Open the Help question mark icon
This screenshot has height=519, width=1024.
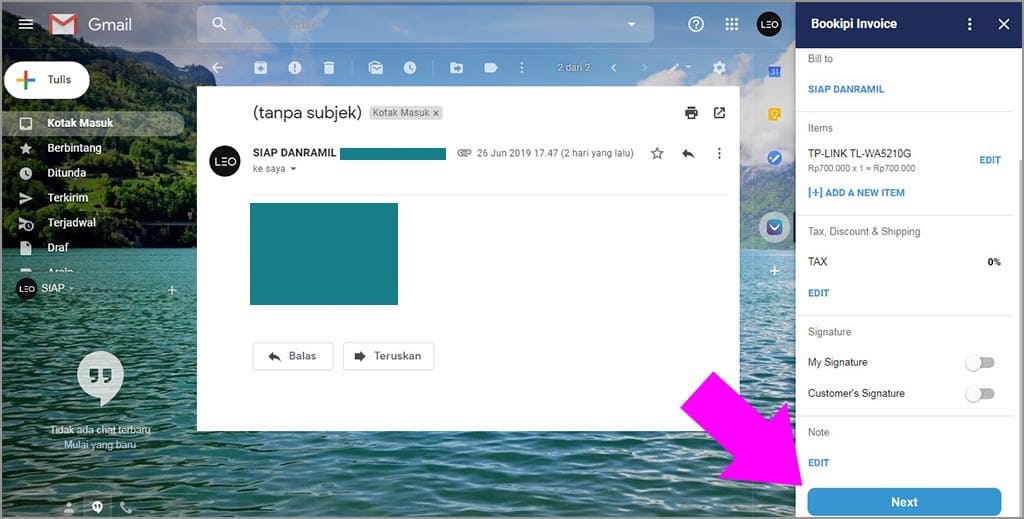click(x=696, y=24)
